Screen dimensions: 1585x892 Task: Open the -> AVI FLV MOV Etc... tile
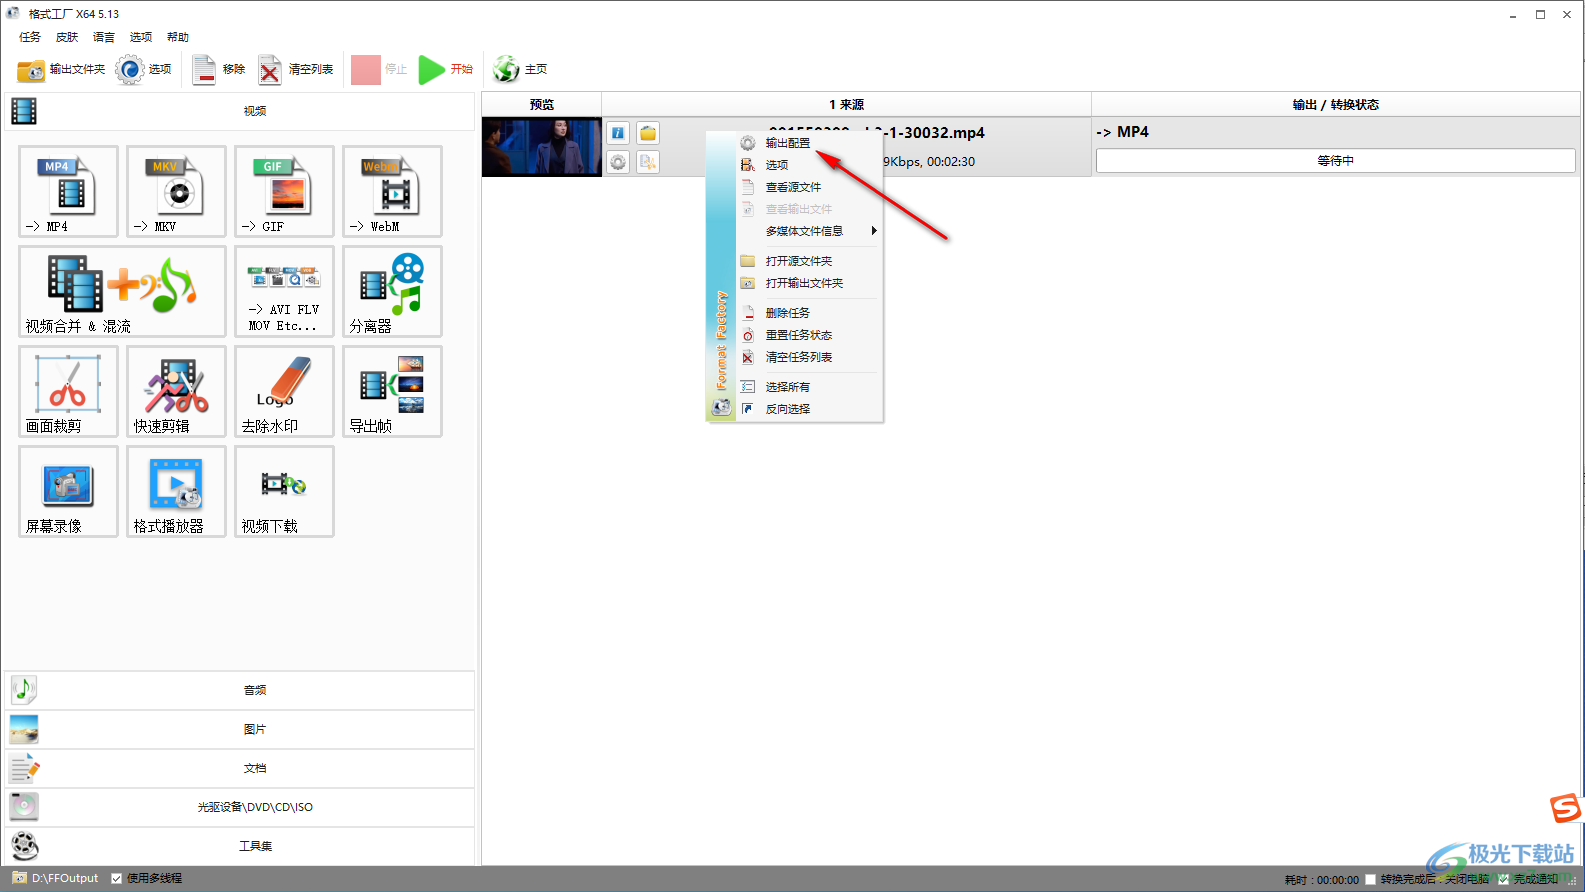[284, 291]
